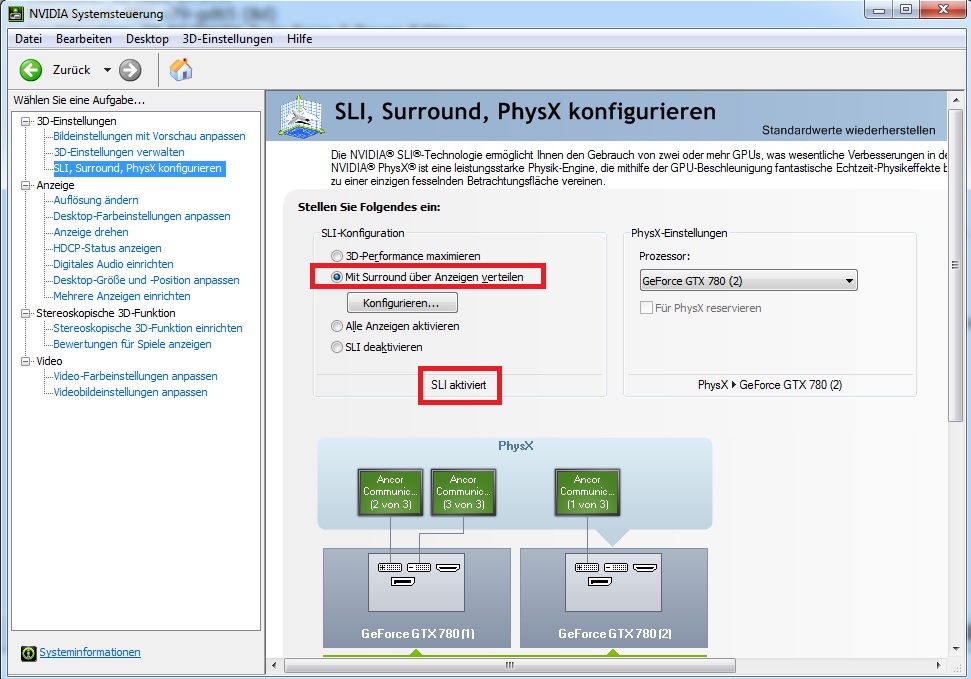This screenshot has width=971, height=679.
Task: Click the horizontal scrollbar left arrow
Action: point(274,666)
